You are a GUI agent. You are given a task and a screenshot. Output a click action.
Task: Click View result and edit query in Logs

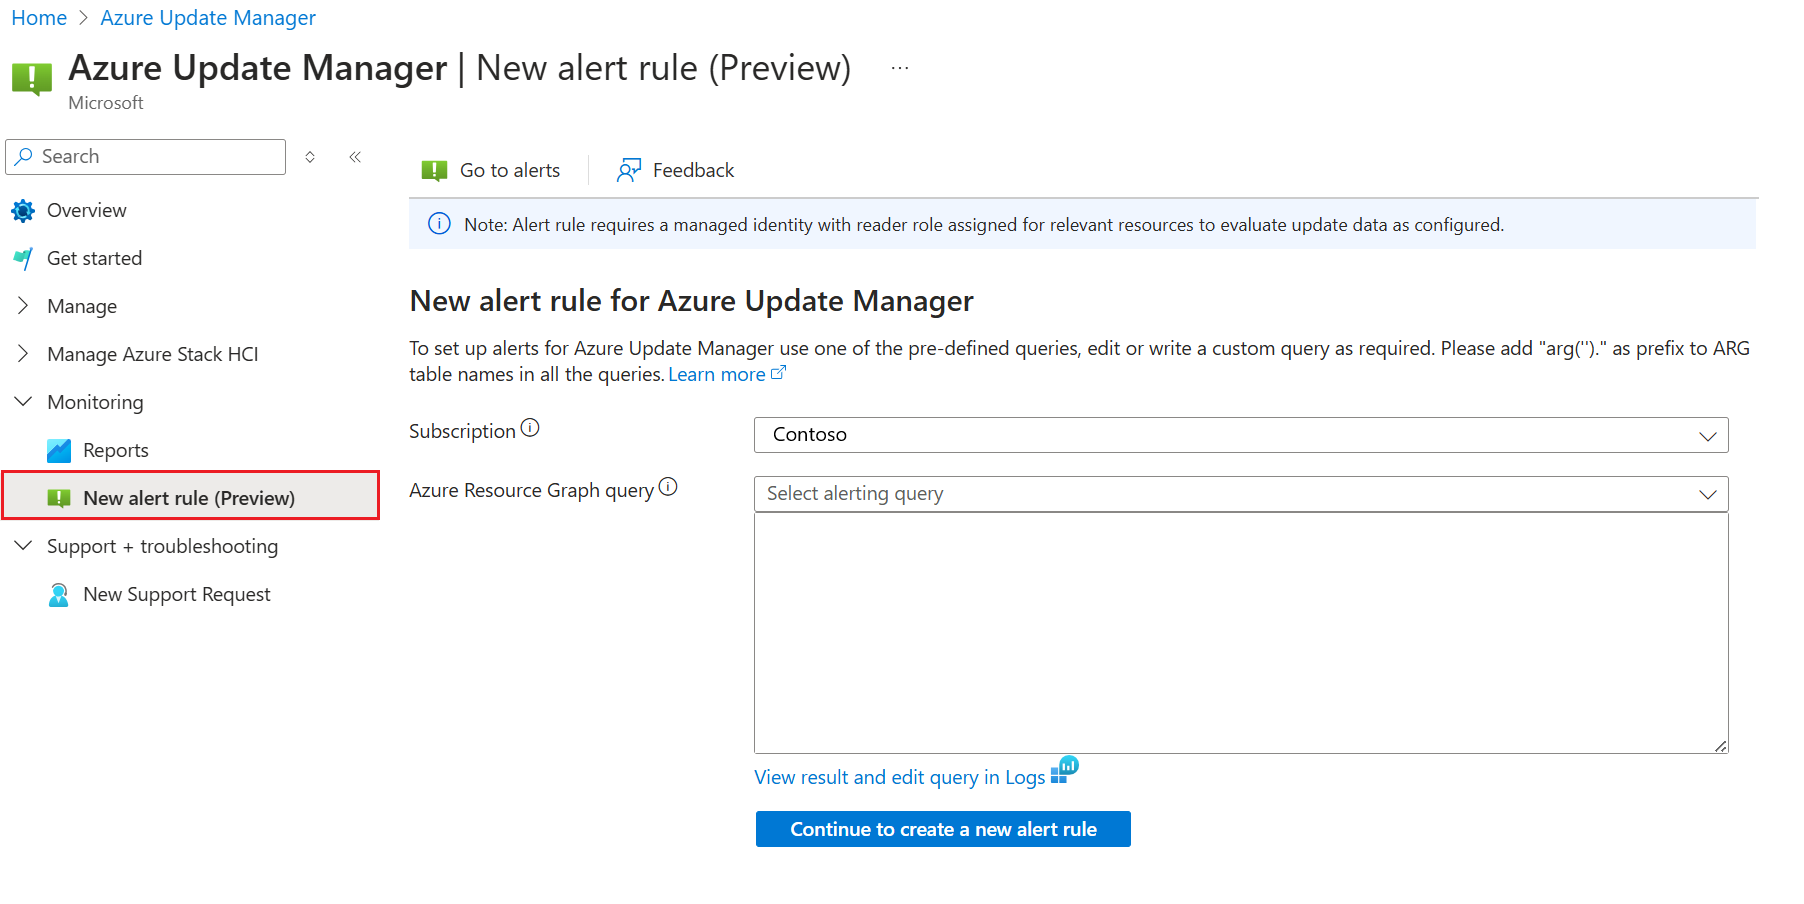pos(899,777)
